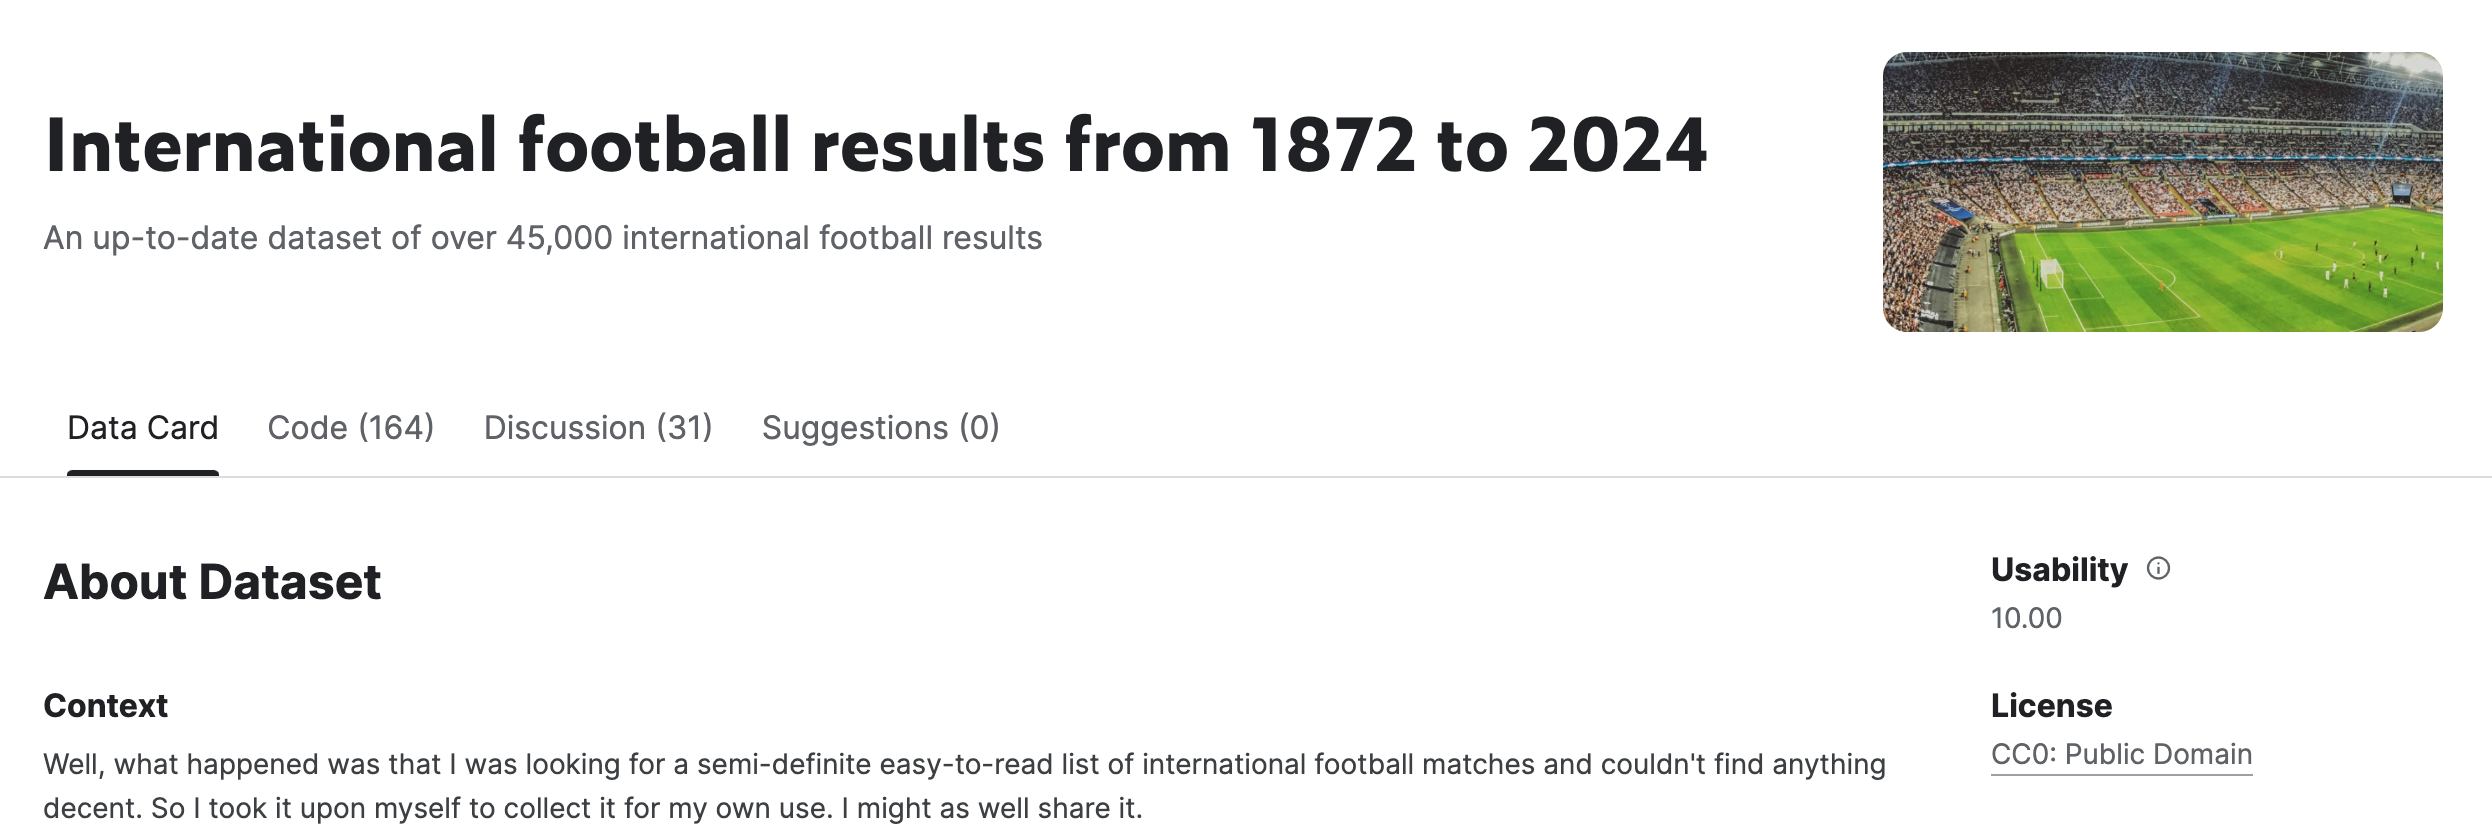Screen dimensions: 2492x830
Task: Click the active tab underline below Data Card
Action: pos(143,473)
